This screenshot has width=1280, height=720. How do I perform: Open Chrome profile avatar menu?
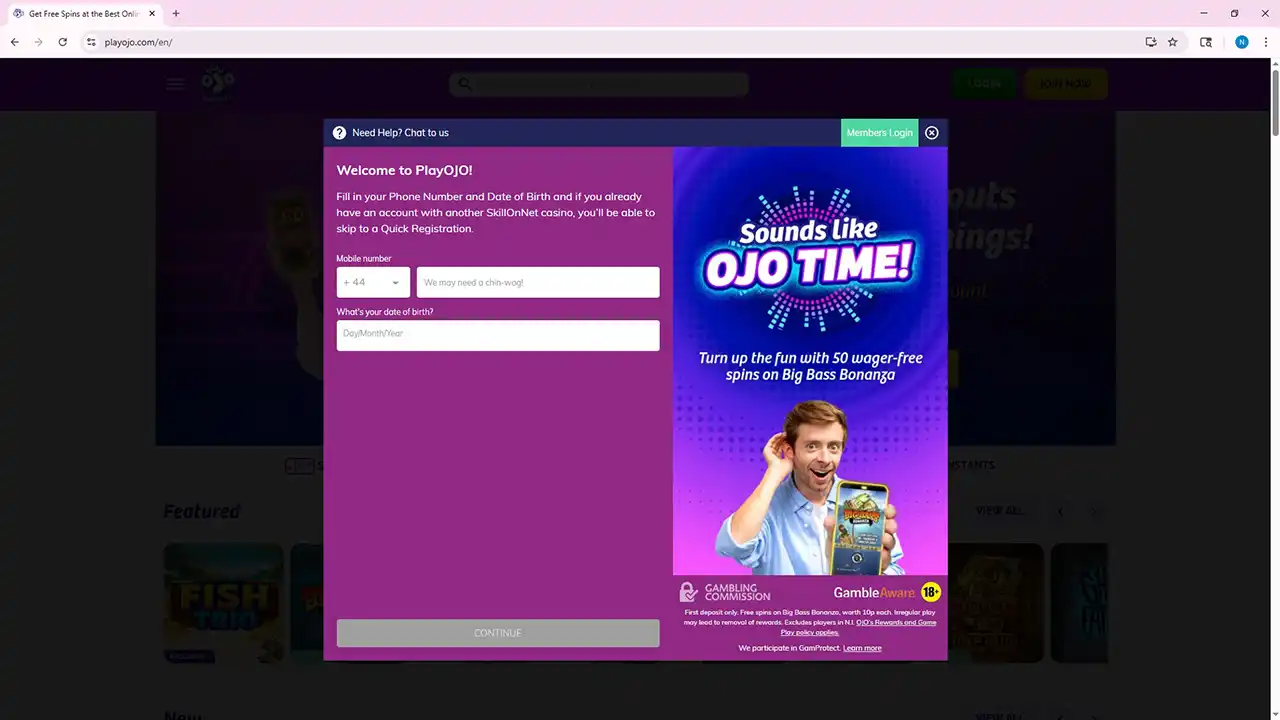pyautogui.click(x=1241, y=42)
